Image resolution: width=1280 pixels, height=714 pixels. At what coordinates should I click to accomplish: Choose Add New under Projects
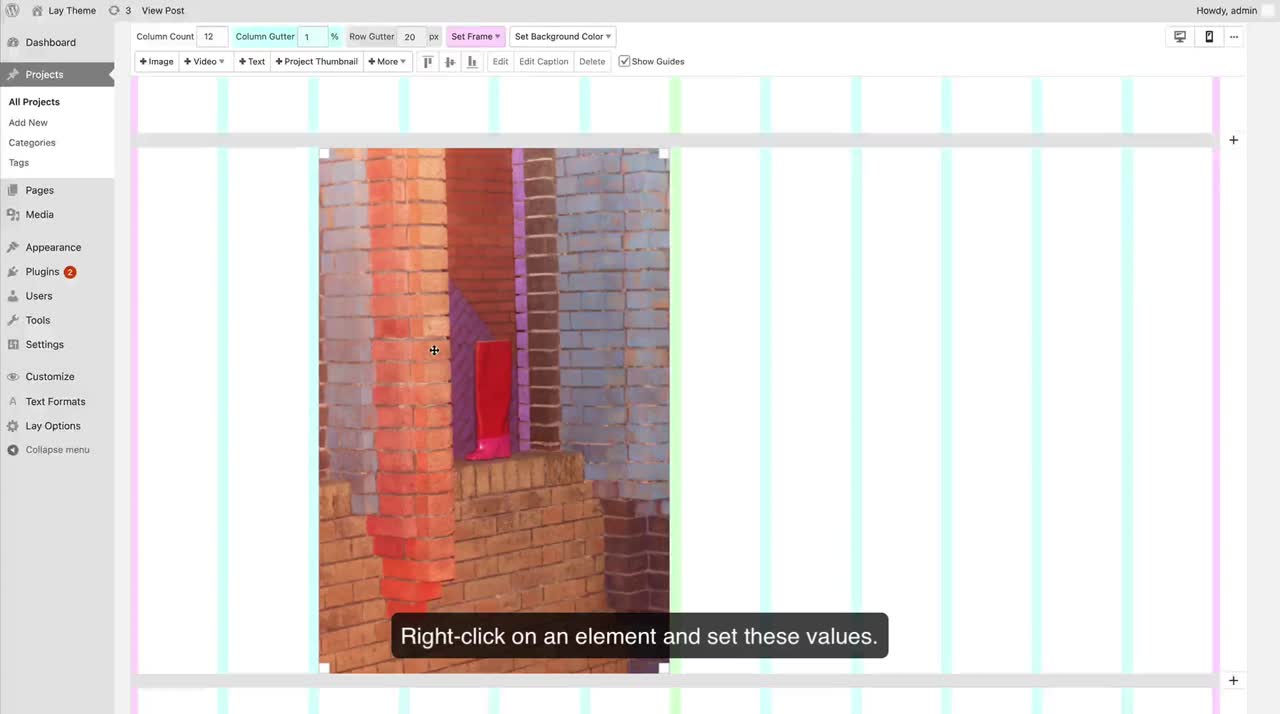click(28, 122)
